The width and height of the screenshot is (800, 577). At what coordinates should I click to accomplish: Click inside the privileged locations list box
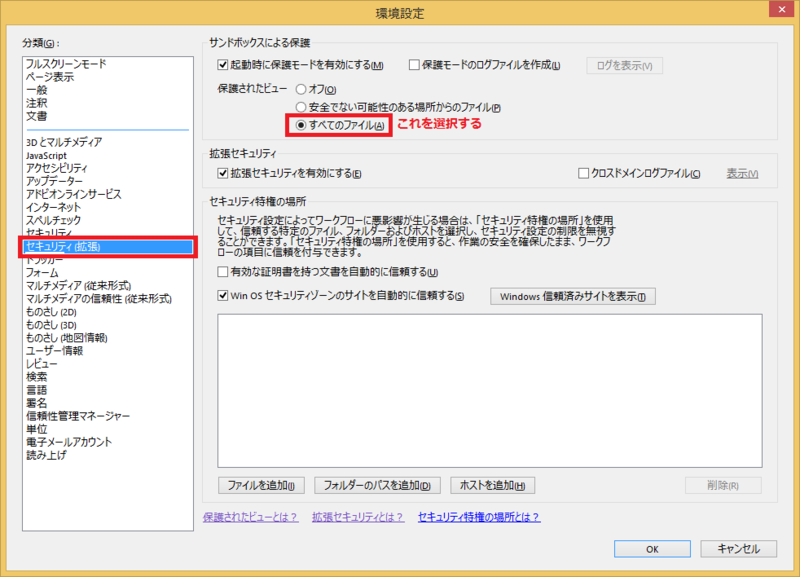coord(490,391)
